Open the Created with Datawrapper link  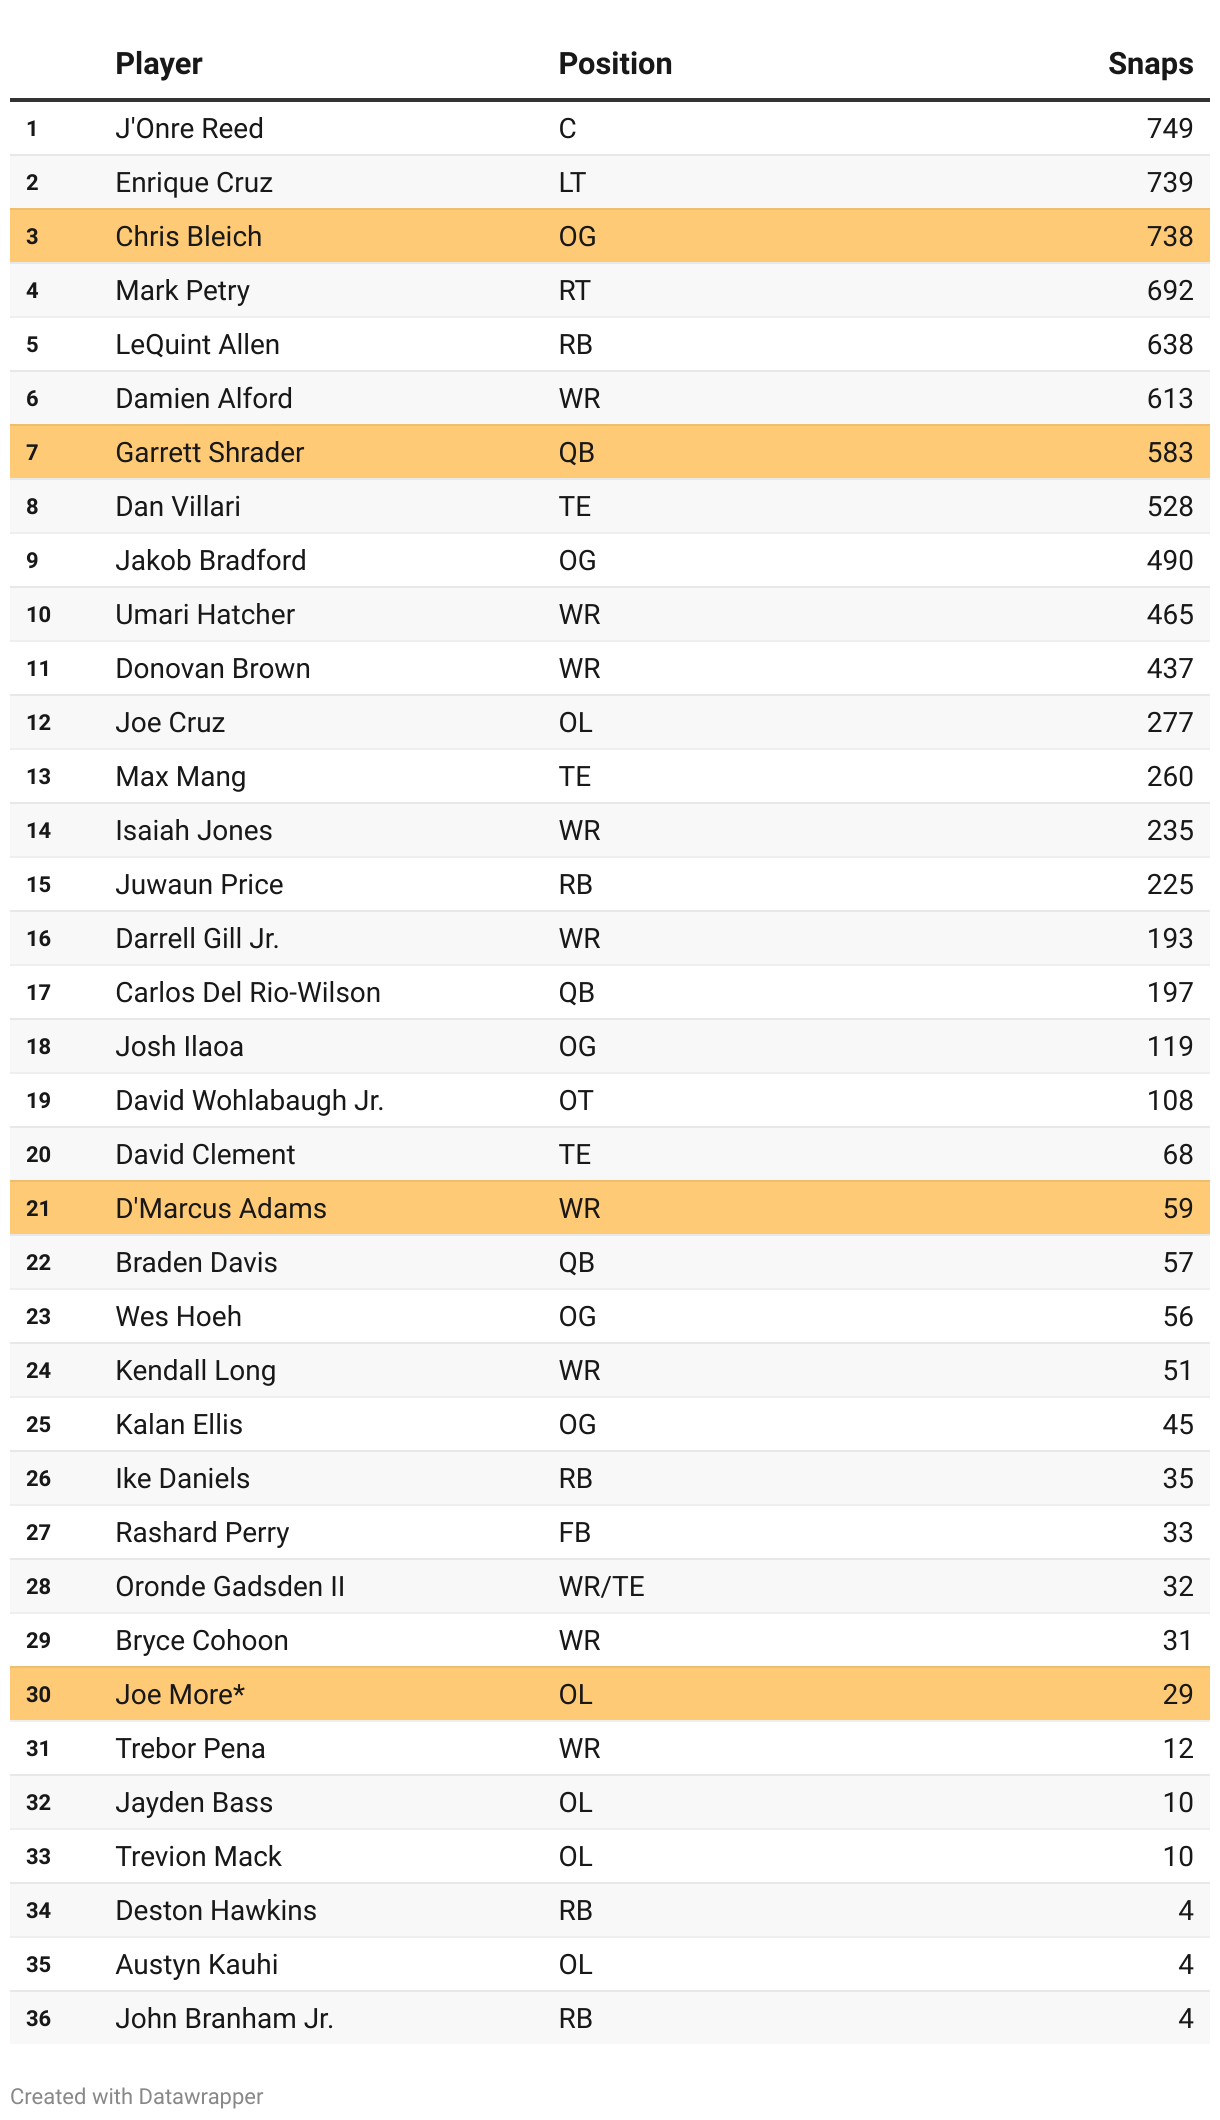(137, 2096)
